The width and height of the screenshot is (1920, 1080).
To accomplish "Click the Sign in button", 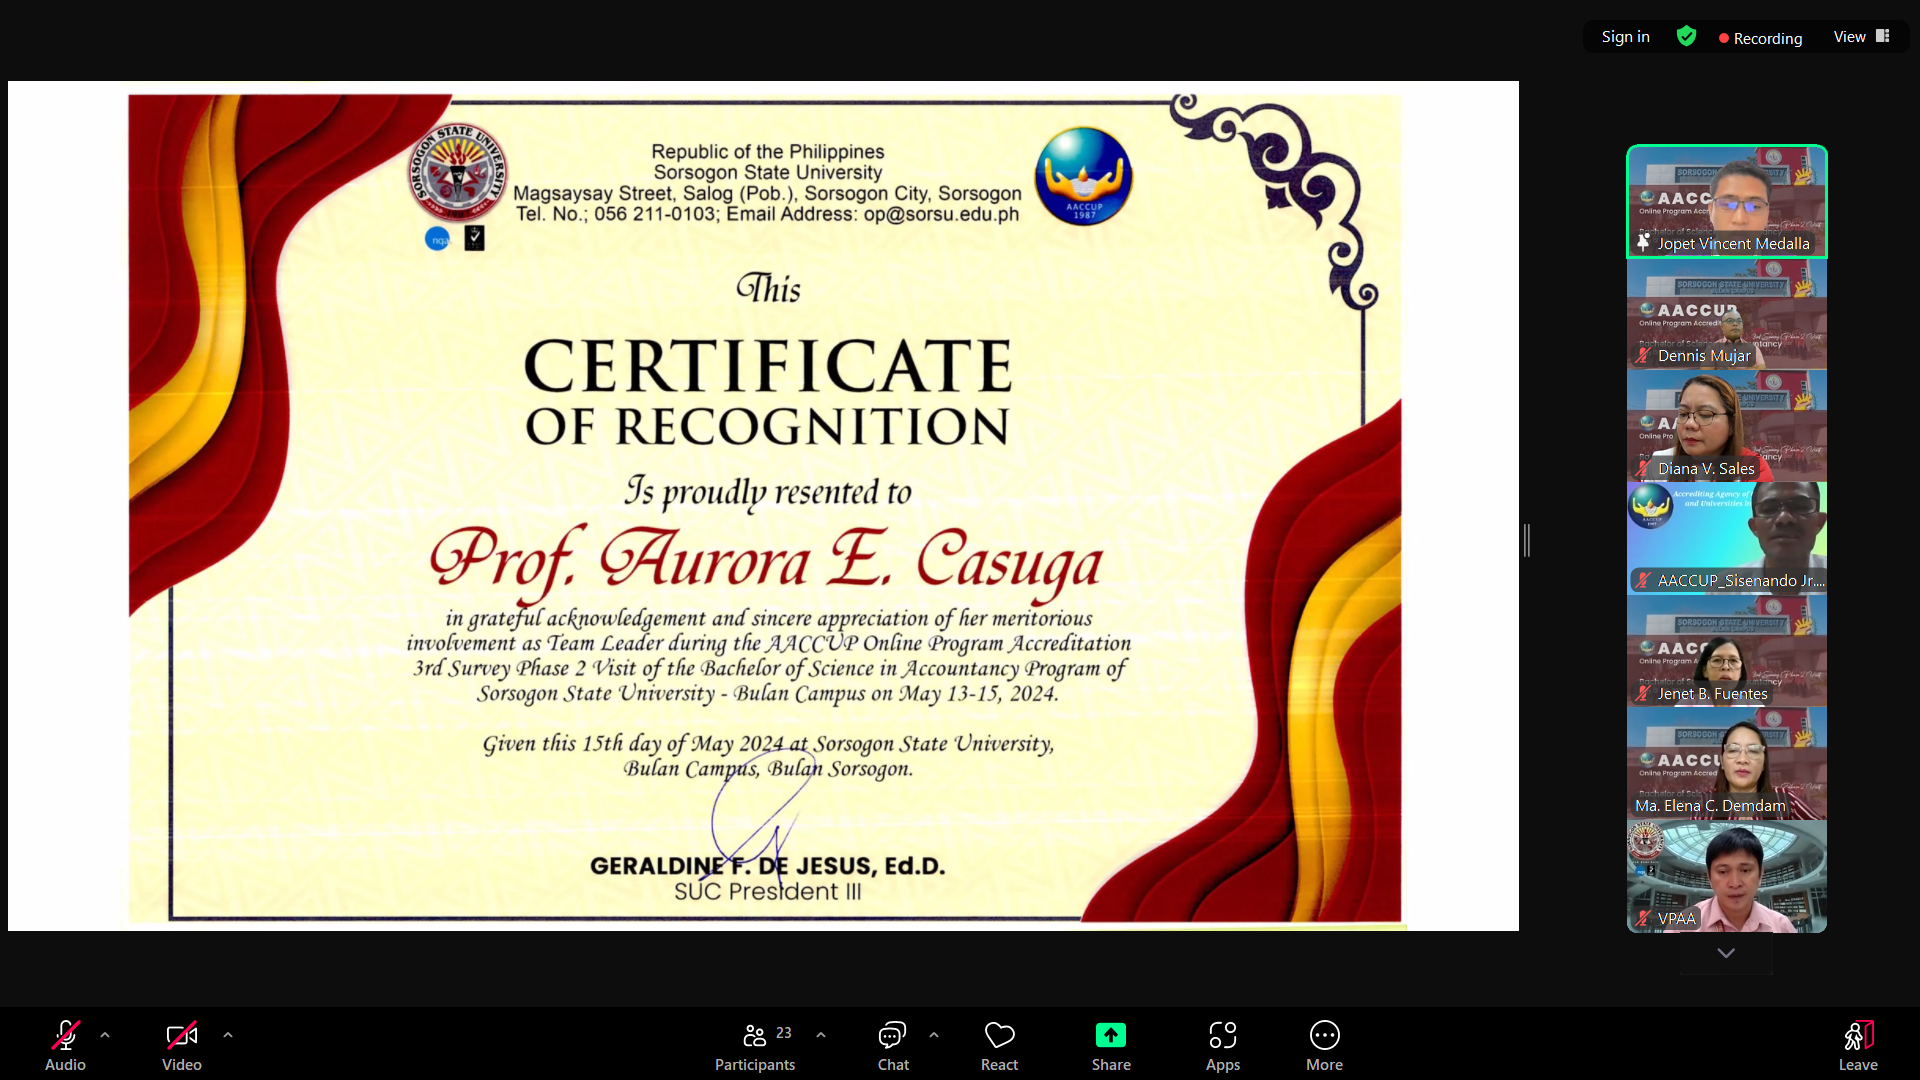I will coord(1625,37).
